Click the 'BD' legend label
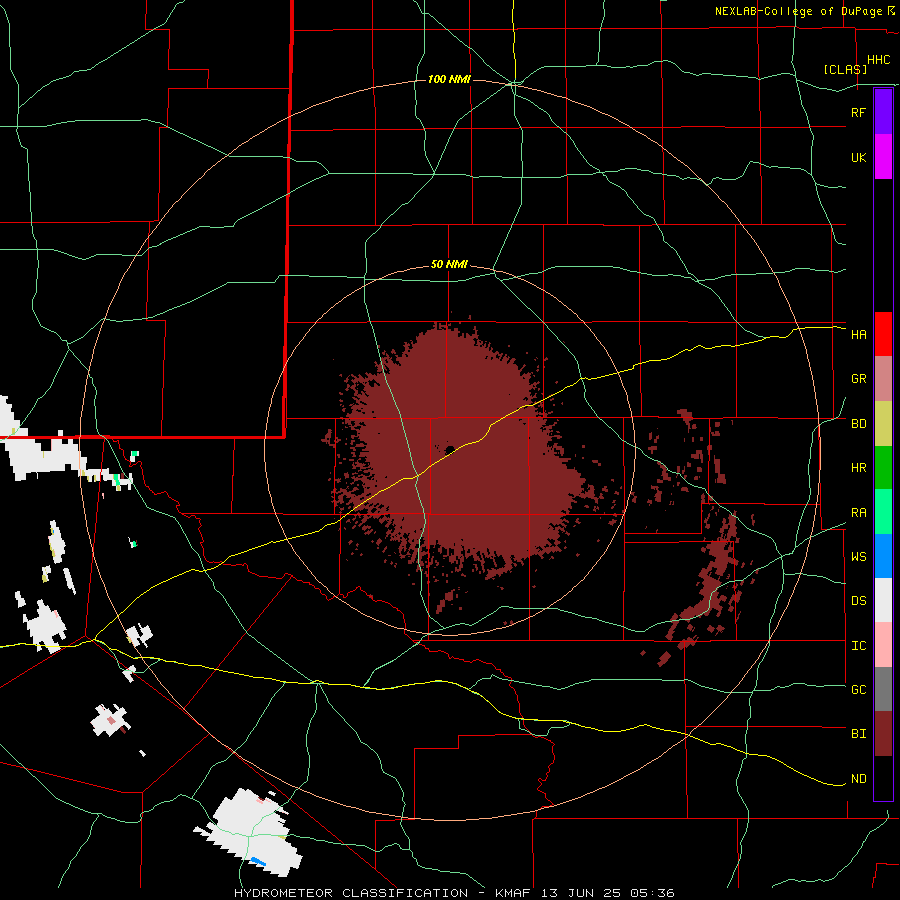Screen dimensions: 900x900 pos(858,424)
